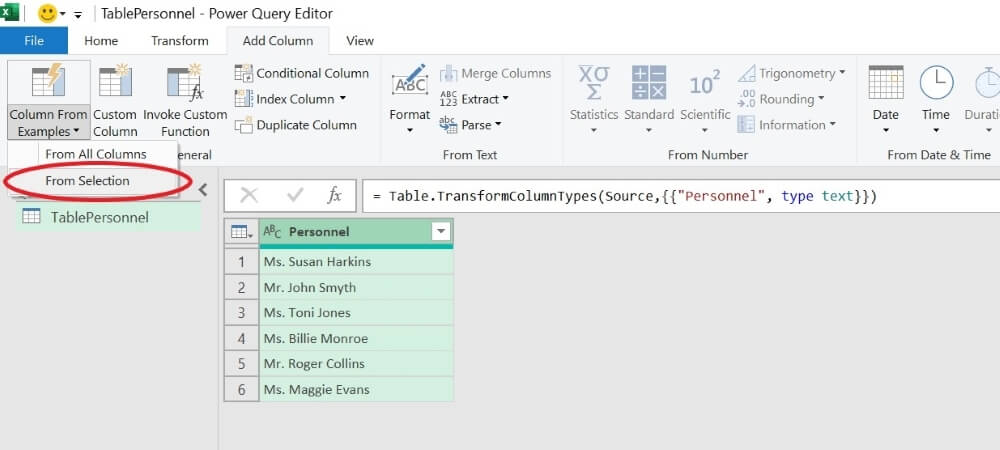The image size is (1000, 450).
Task: Switch to the Home tab
Action: pos(101,41)
